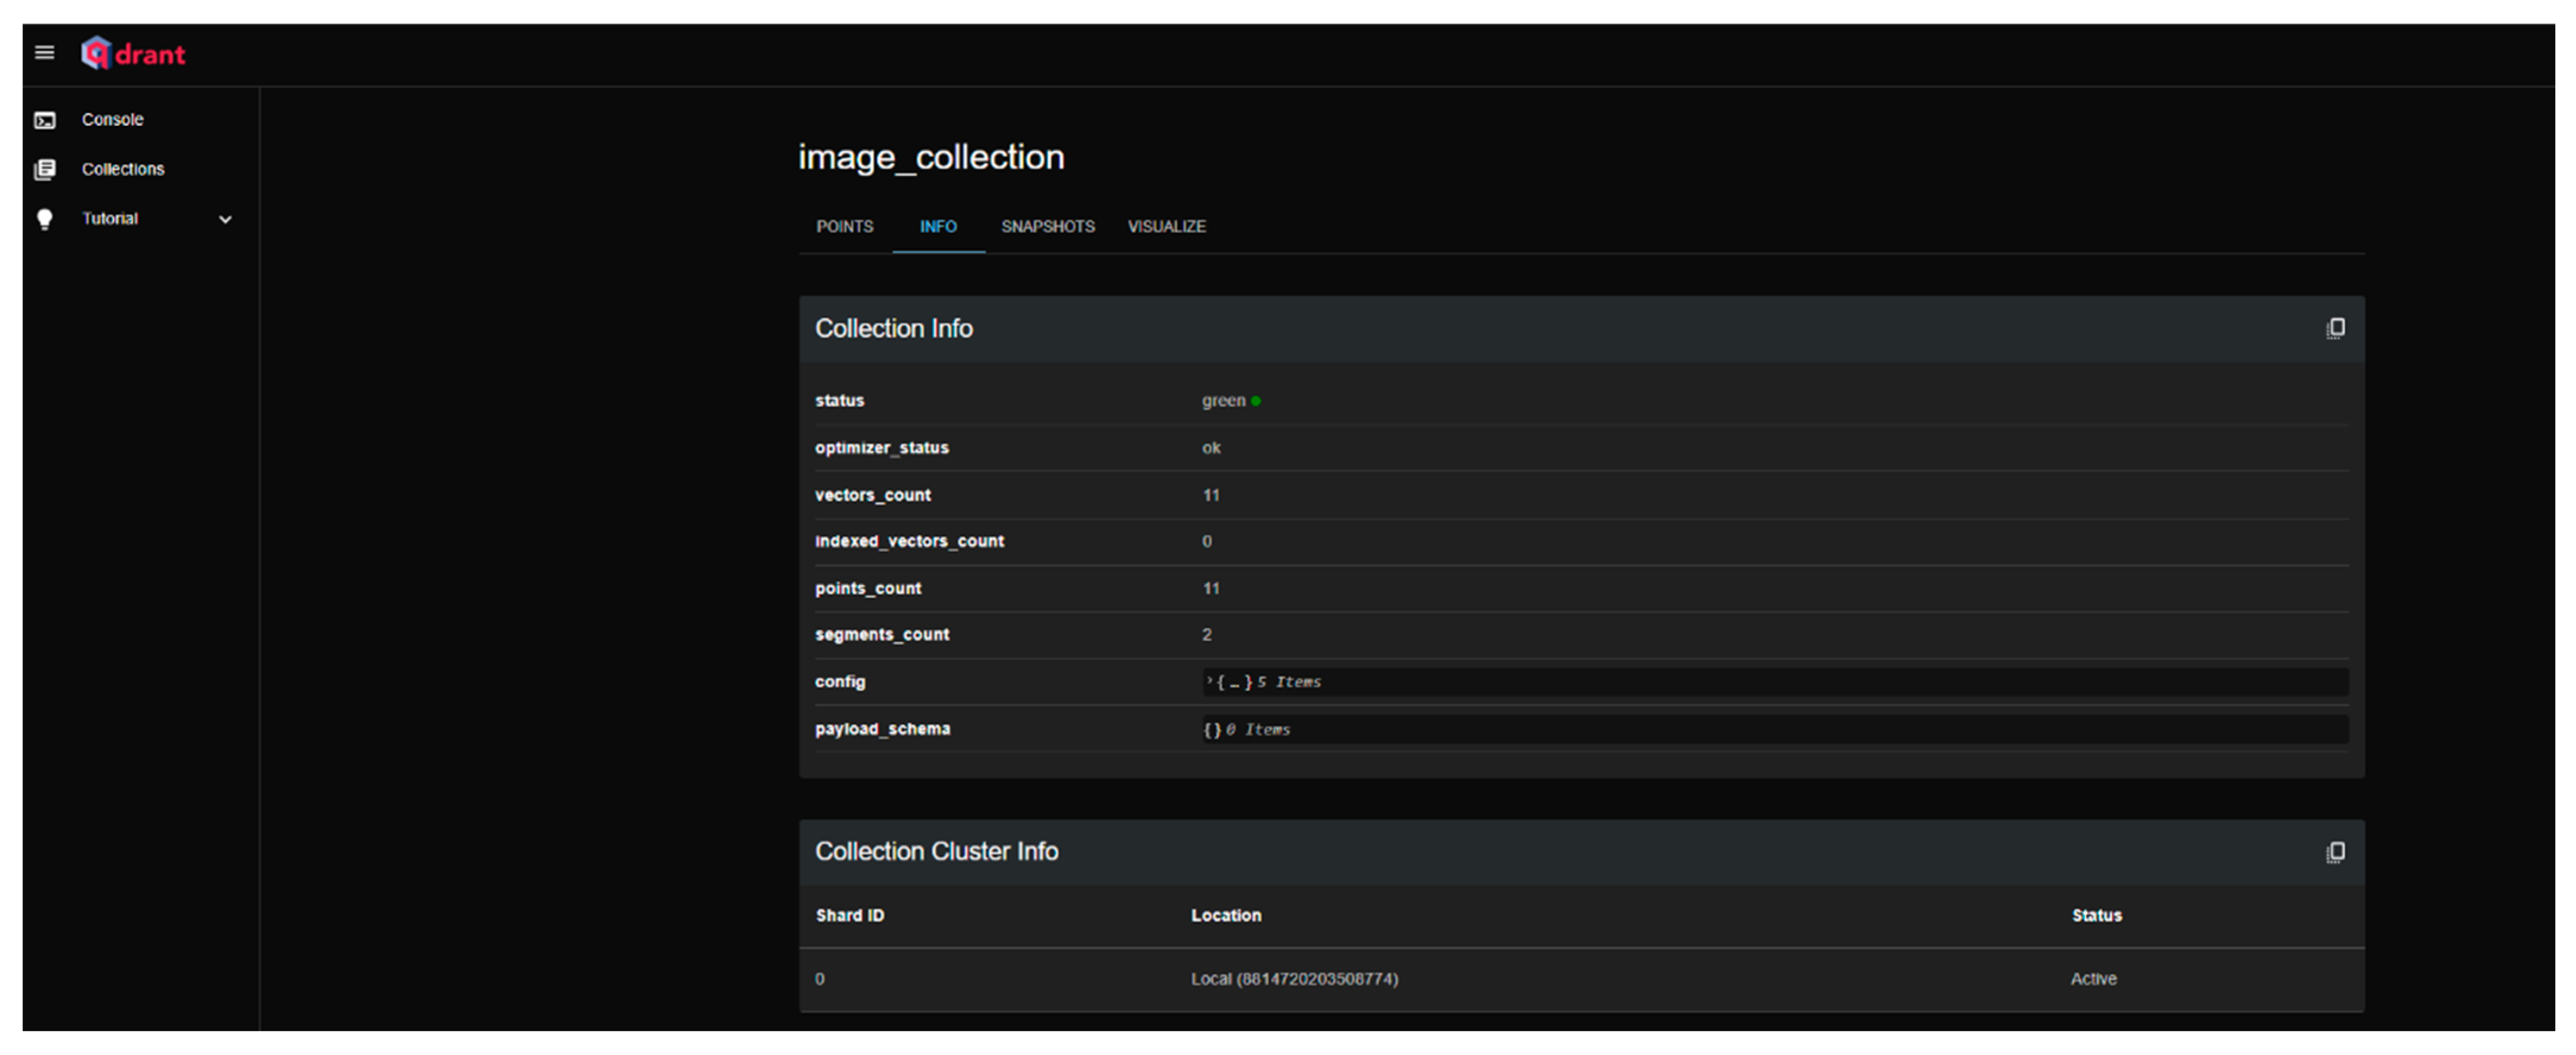Image resolution: width=2576 pixels, height=1055 pixels.
Task: Click the 'Location' column header
Action: tap(1226, 916)
